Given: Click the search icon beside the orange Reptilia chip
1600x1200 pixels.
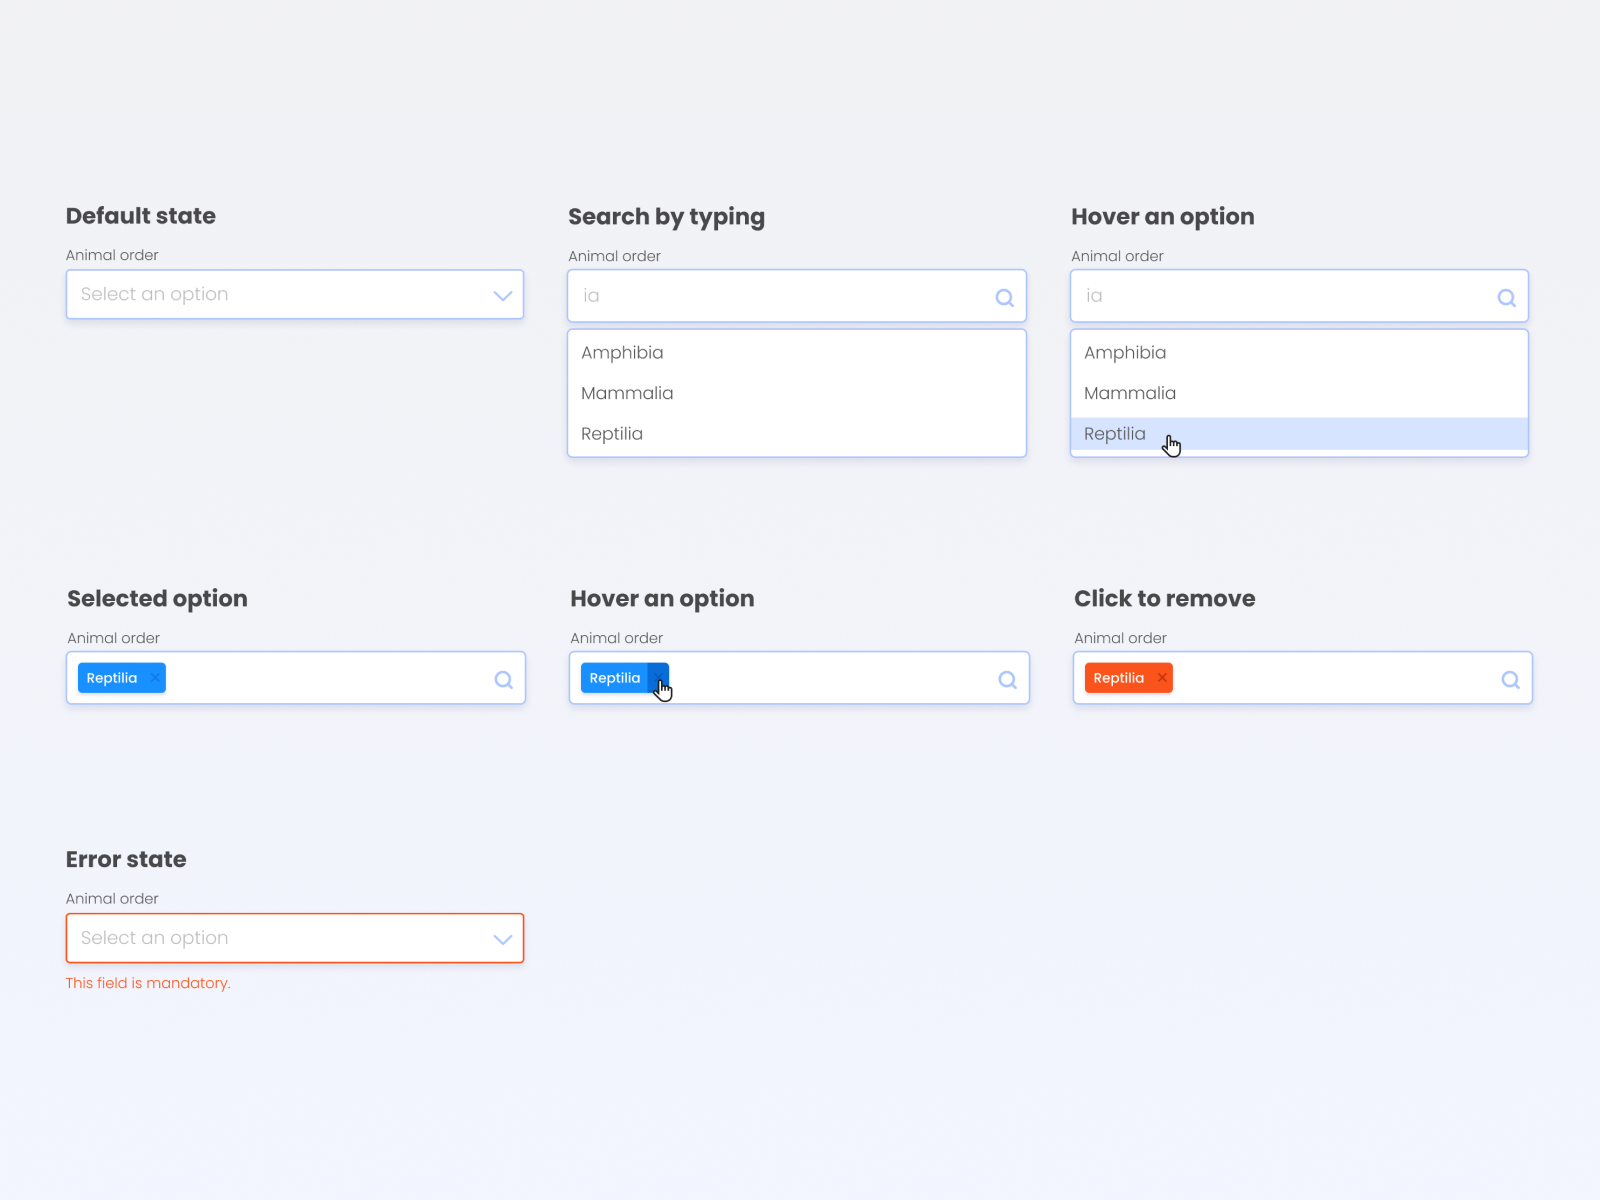Looking at the screenshot, I should coord(1511,679).
